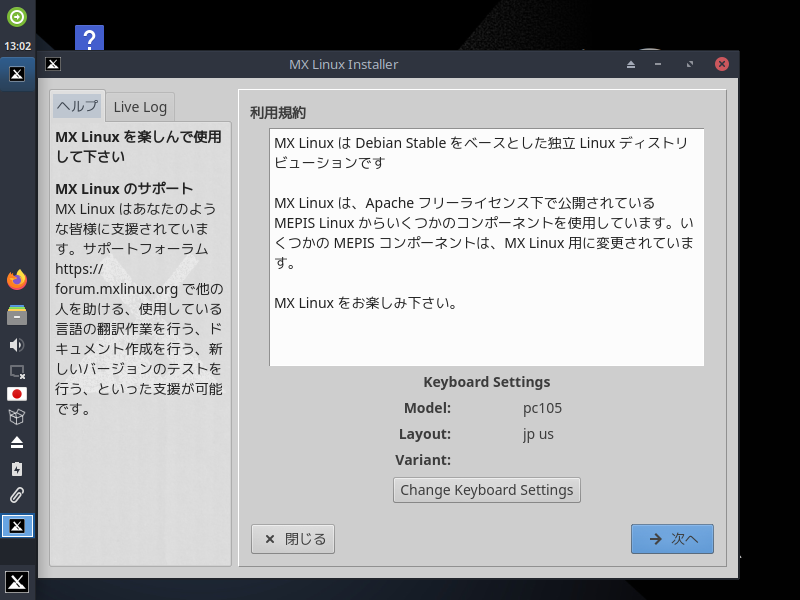Click the jp us layout value
800x600 pixels.
point(538,434)
